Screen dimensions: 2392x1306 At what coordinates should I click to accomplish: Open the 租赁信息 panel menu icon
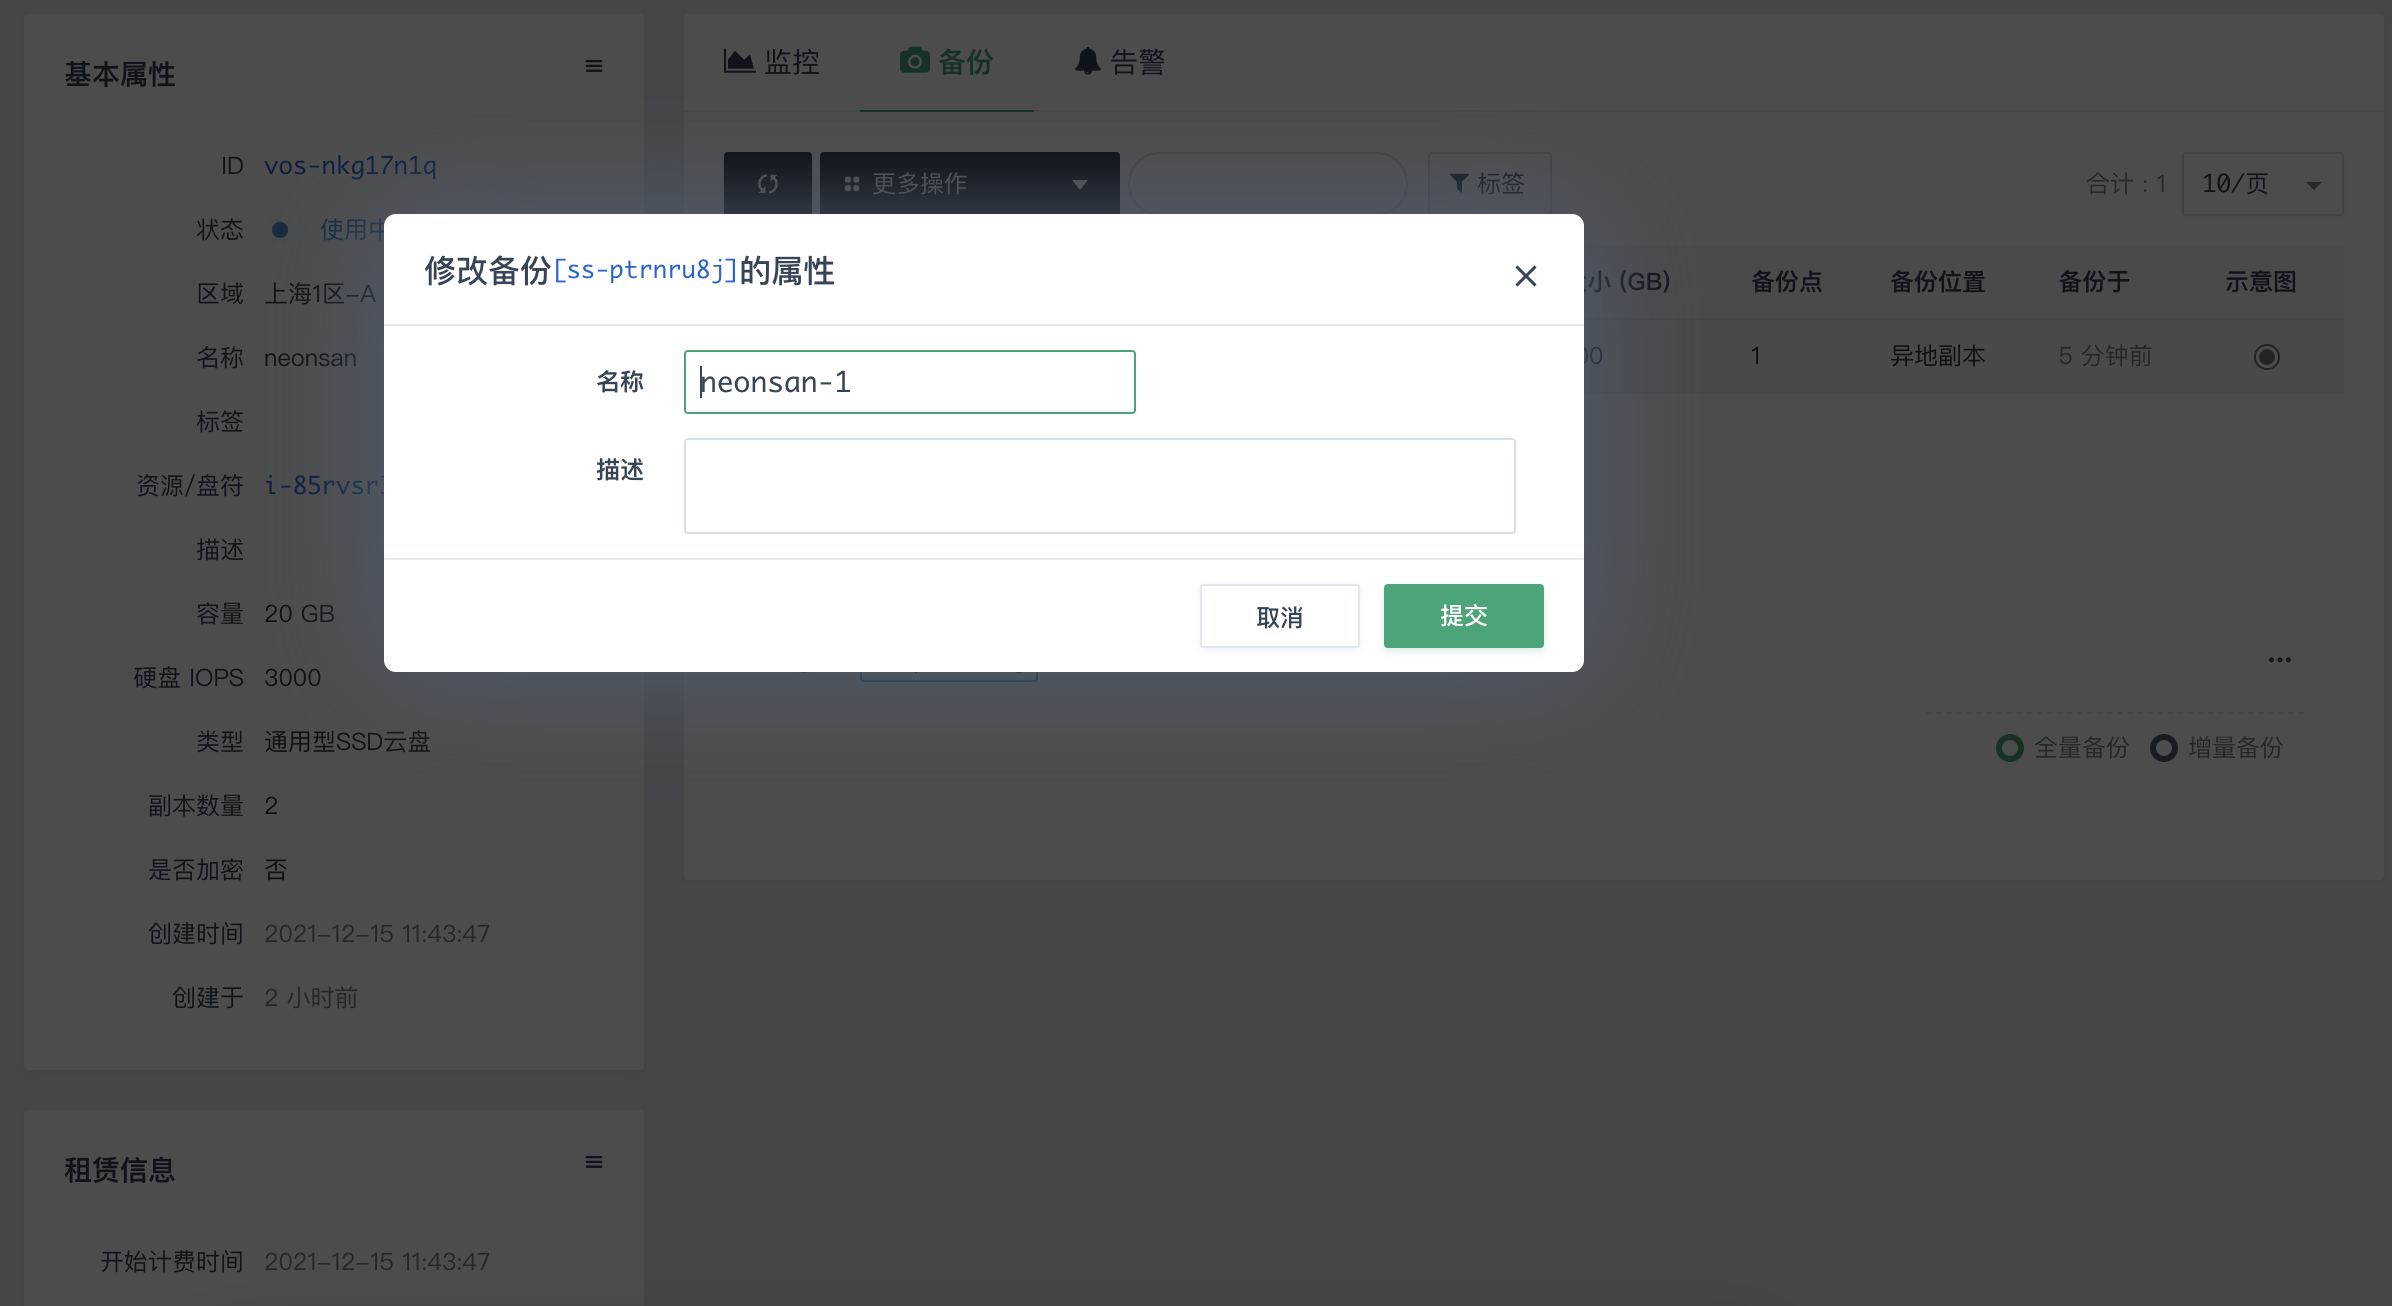click(x=594, y=1162)
